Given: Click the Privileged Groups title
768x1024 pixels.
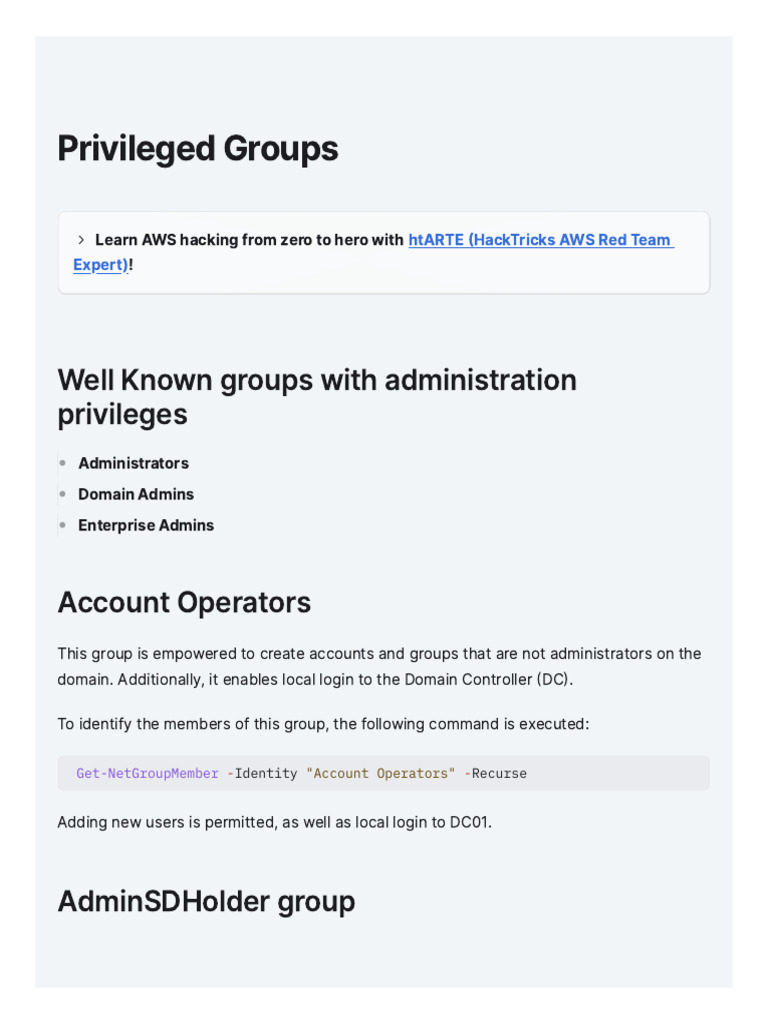Looking at the screenshot, I should 198,149.
